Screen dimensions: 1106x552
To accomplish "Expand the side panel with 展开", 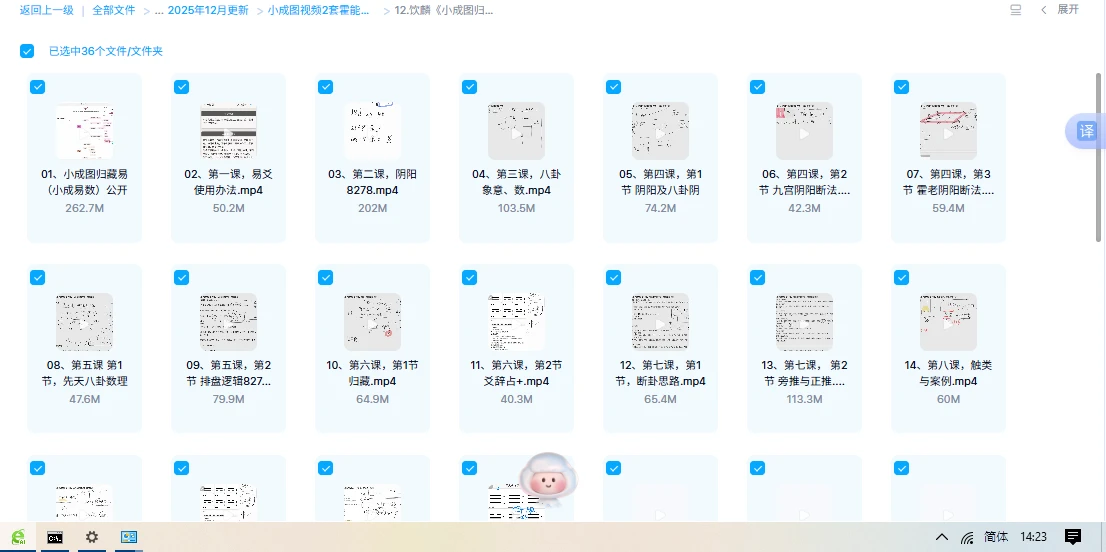I will tap(1067, 9).
